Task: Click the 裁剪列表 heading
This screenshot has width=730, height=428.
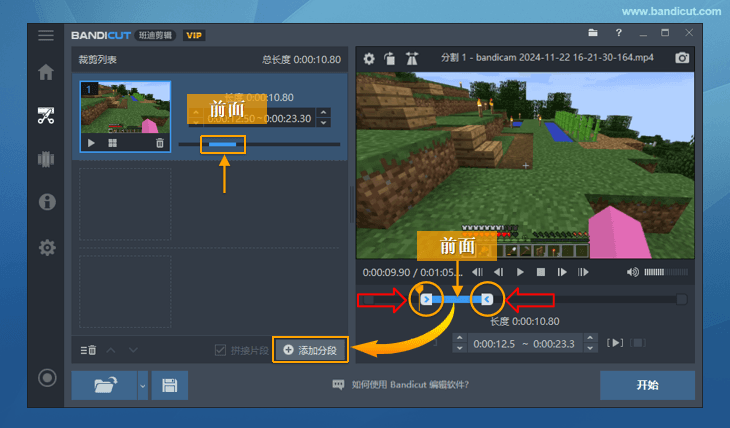Action: (97, 60)
